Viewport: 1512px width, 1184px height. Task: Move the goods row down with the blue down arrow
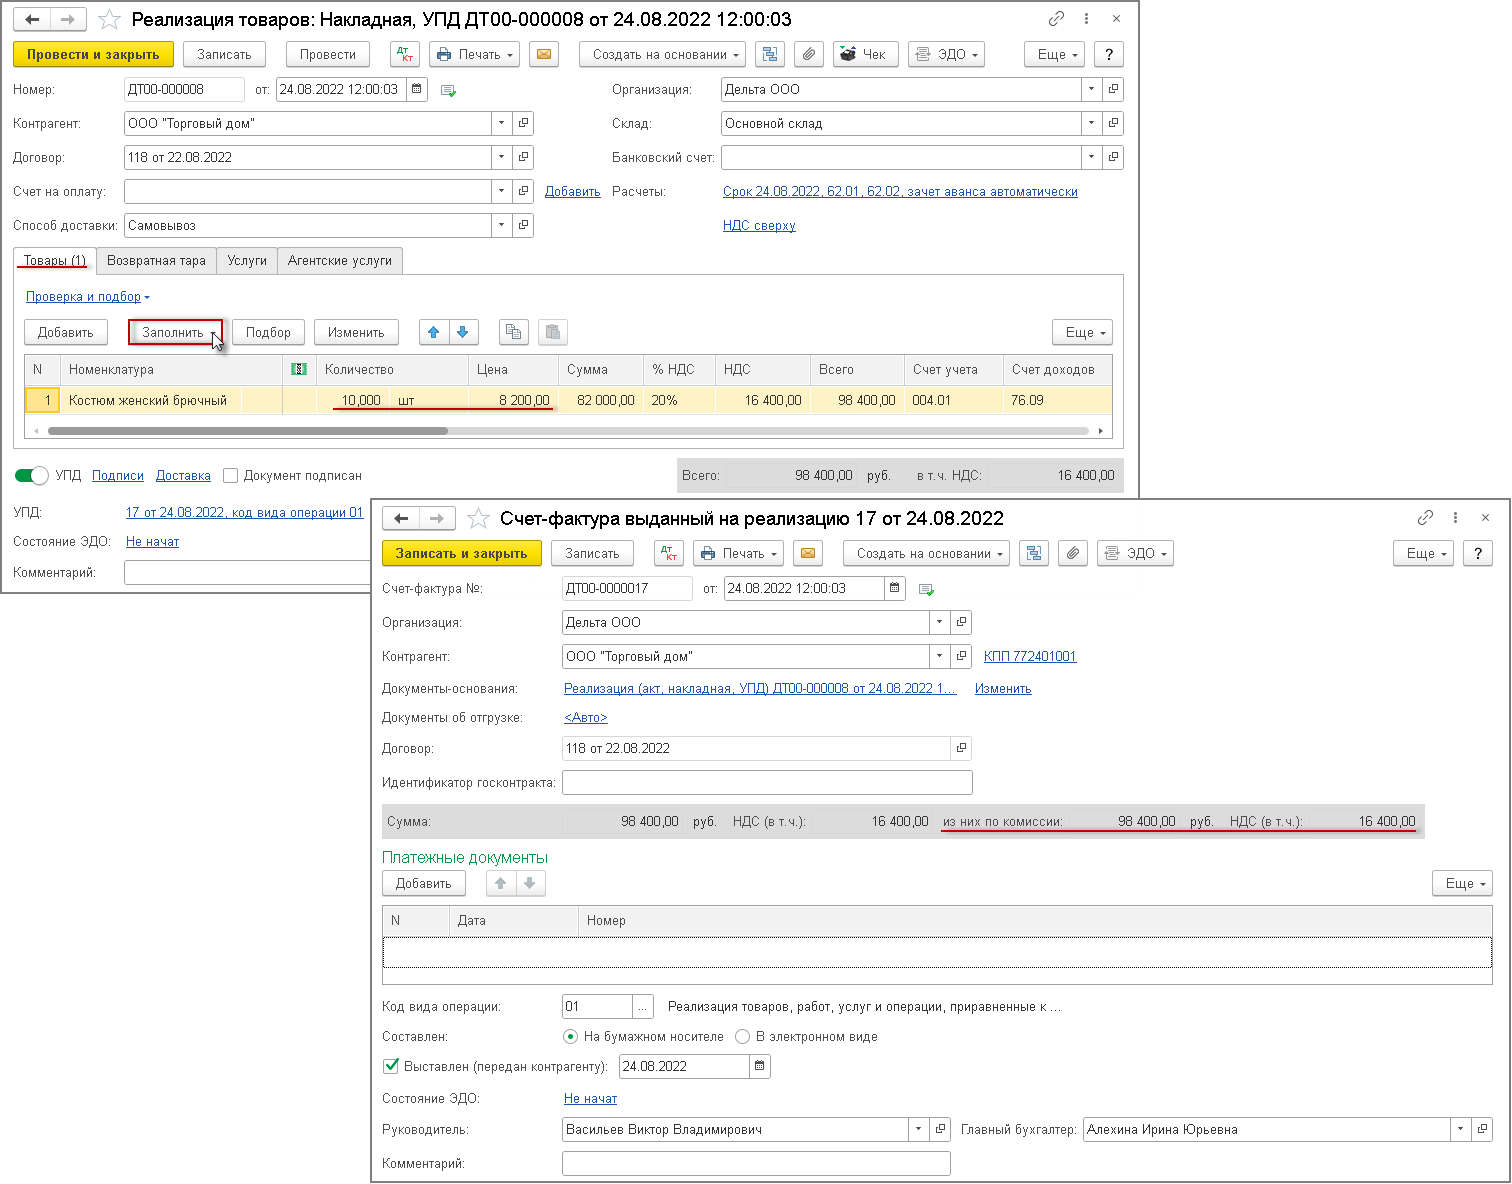(463, 332)
